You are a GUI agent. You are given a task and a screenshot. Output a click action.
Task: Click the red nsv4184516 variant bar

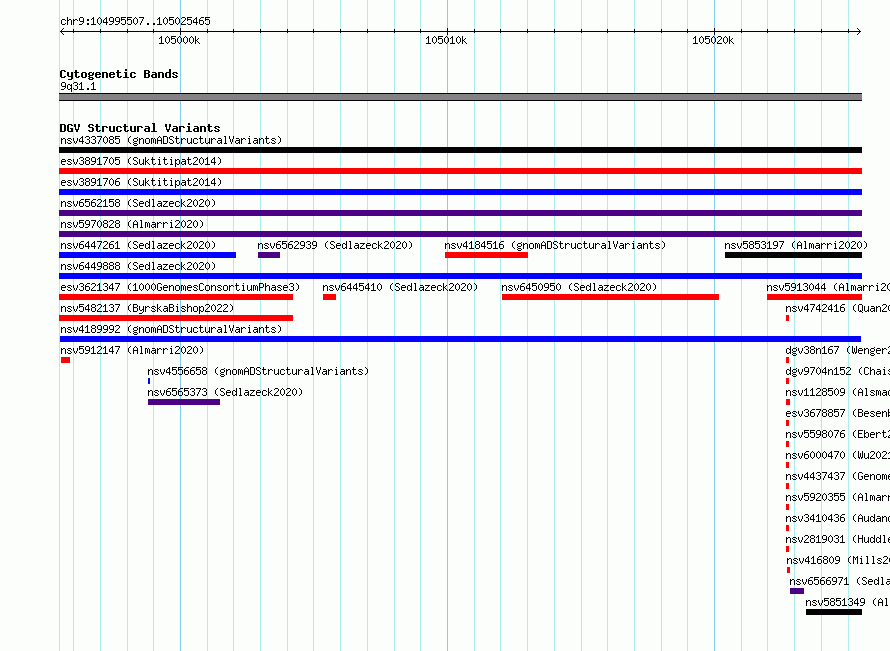pyautogui.click(x=486, y=255)
